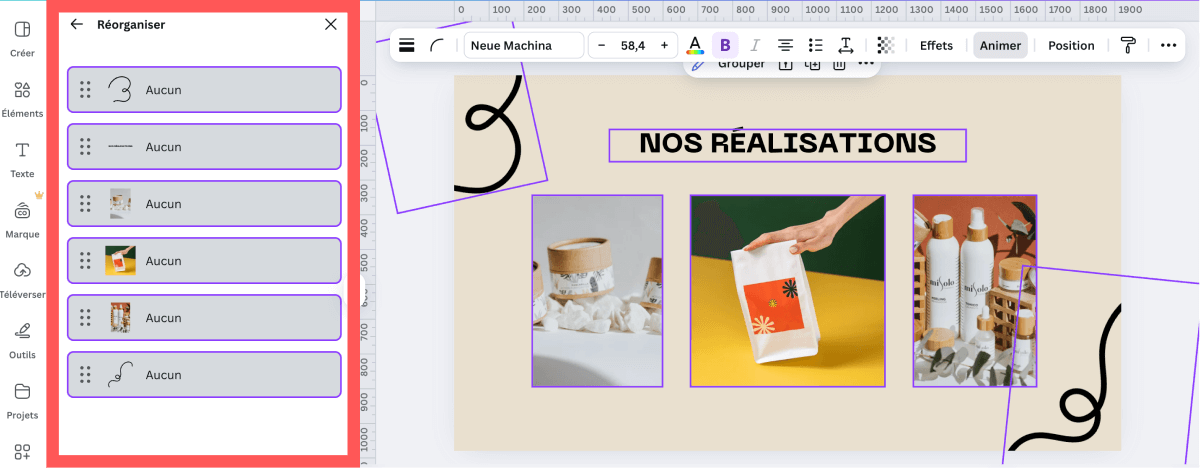
Task: Select the Aucun row with the bottles photo
Action: point(204,318)
